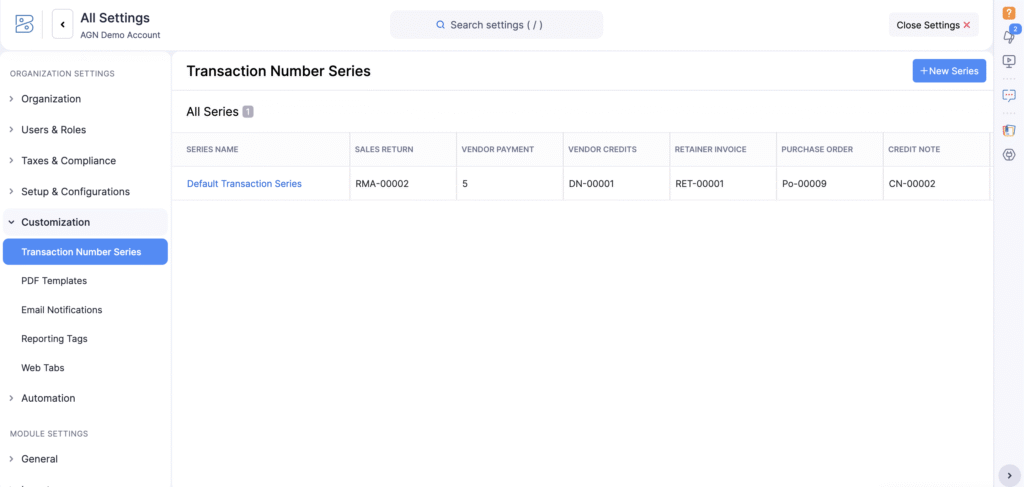Collapse the Customization section
Screen dimensions: 1024x487
click(x=85, y=222)
